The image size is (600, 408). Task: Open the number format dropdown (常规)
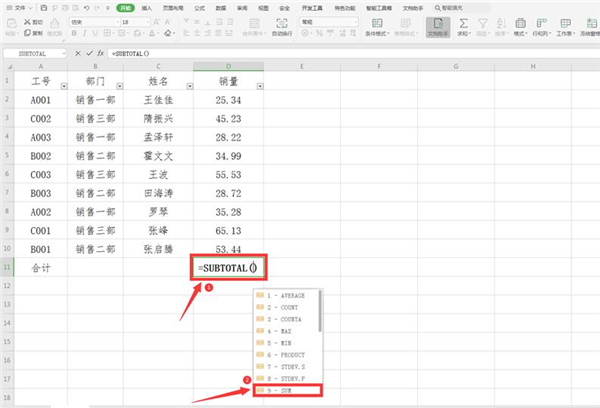click(x=355, y=22)
